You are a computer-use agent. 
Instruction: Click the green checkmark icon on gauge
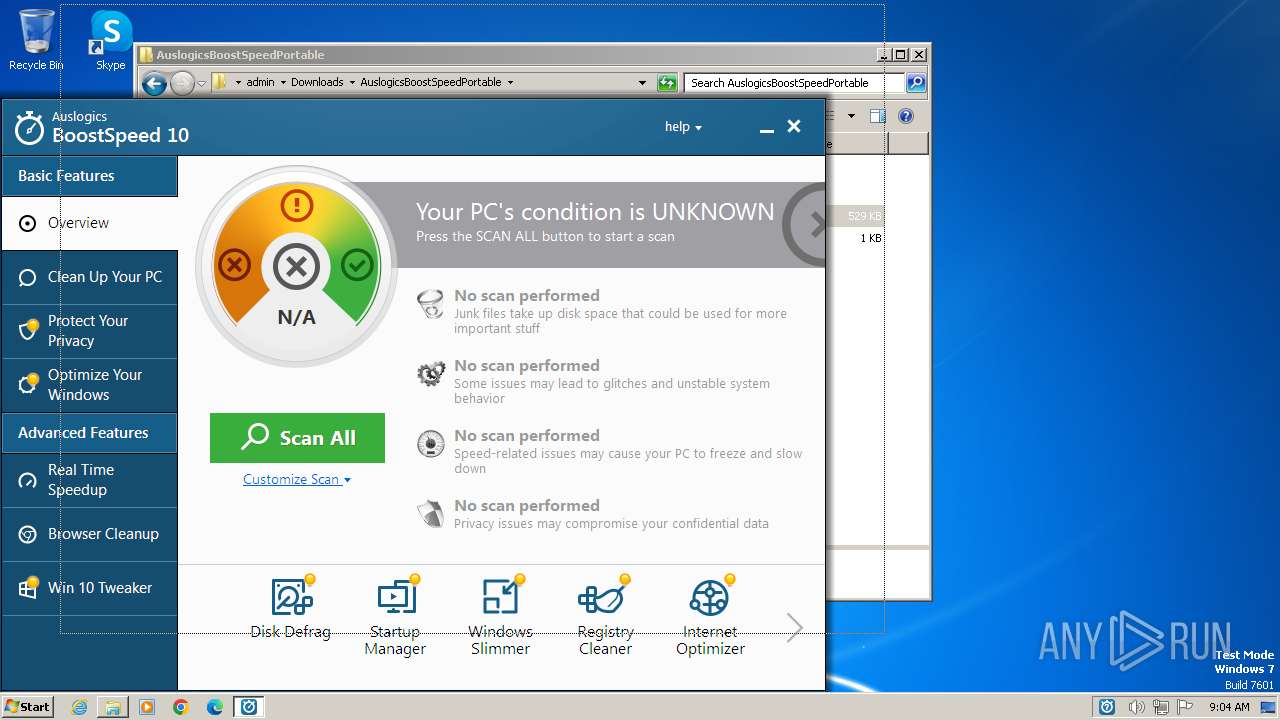click(x=357, y=265)
